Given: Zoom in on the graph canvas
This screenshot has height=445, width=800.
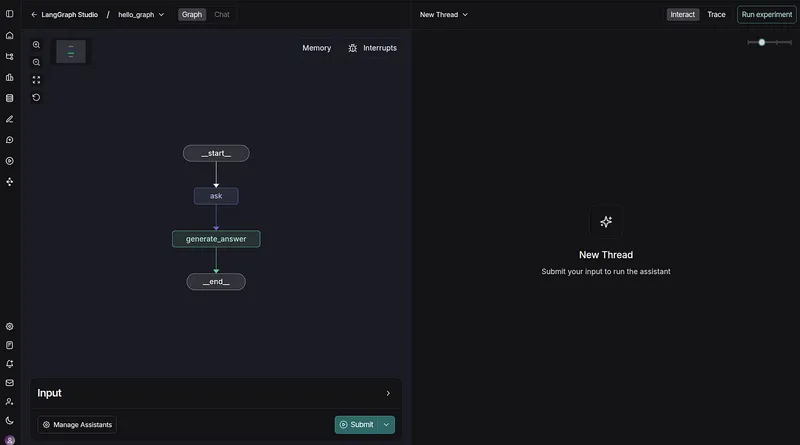Looking at the screenshot, I should [x=36, y=45].
